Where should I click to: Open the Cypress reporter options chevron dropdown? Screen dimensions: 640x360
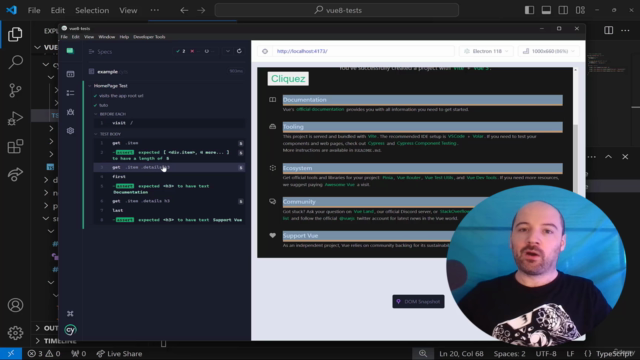coord(228,51)
